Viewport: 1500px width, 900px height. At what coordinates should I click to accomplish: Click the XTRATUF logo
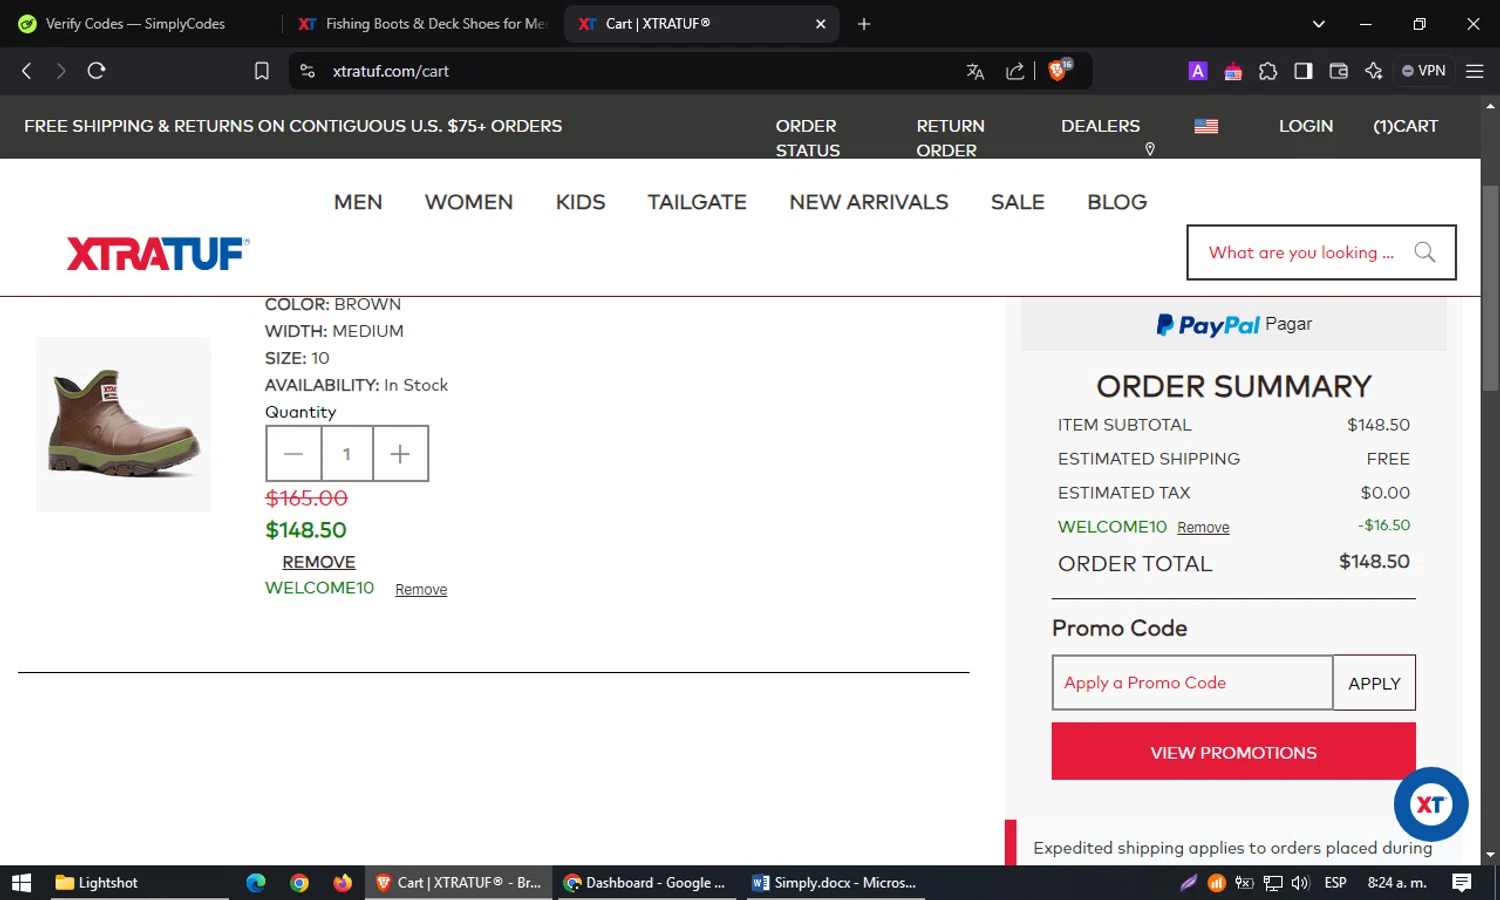coord(158,254)
